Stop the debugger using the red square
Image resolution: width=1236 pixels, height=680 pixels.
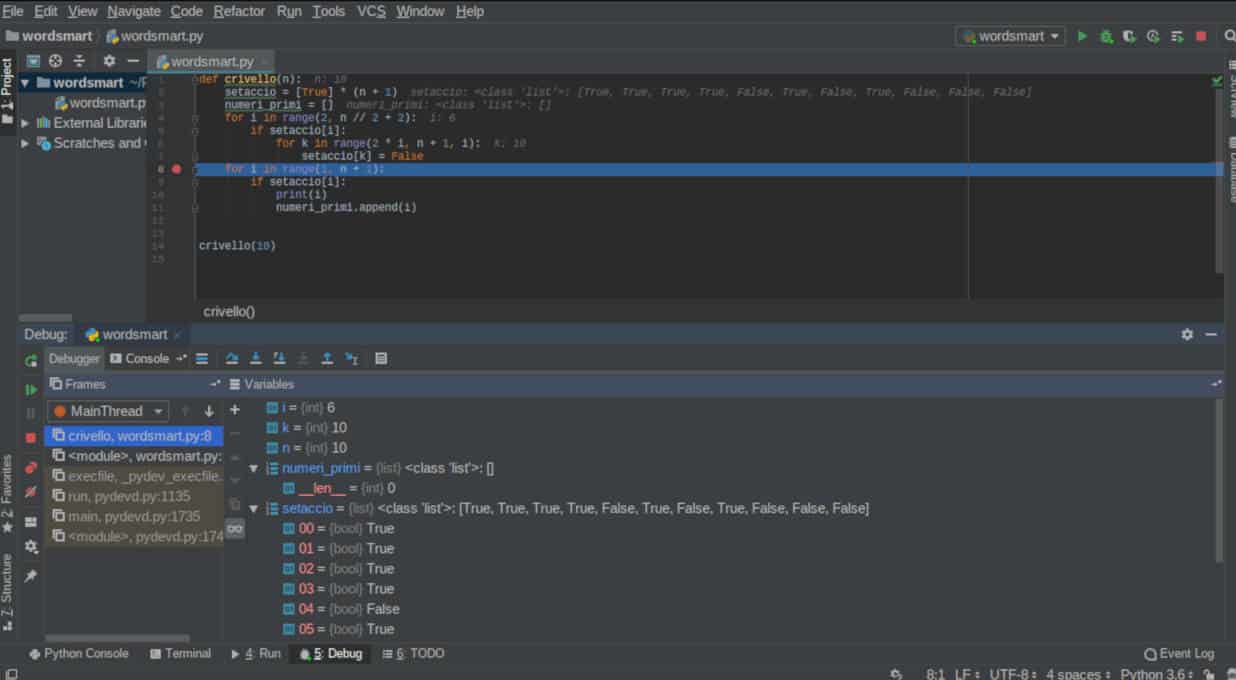pos(31,438)
